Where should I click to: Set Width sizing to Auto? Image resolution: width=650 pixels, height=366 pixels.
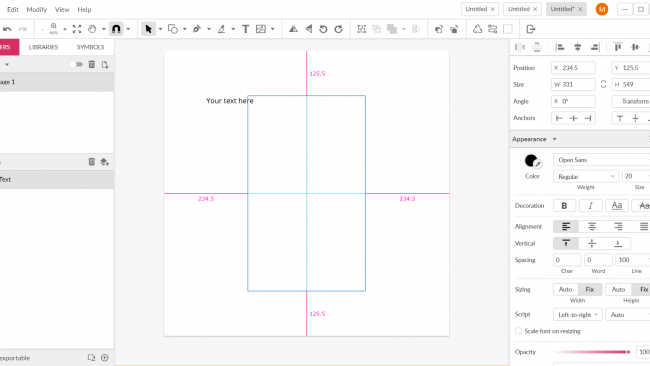pyautogui.click(x=565, y=289)
